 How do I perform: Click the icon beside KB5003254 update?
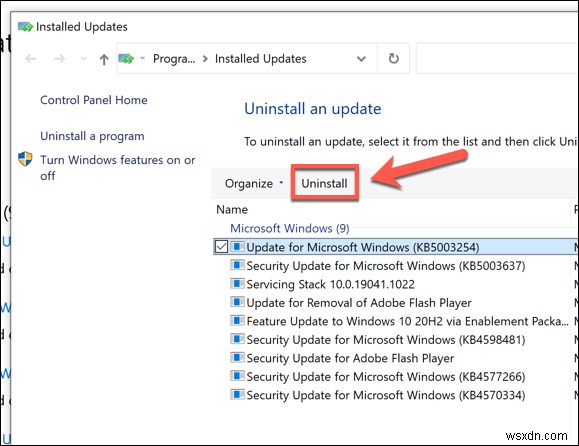coord(237,246)
